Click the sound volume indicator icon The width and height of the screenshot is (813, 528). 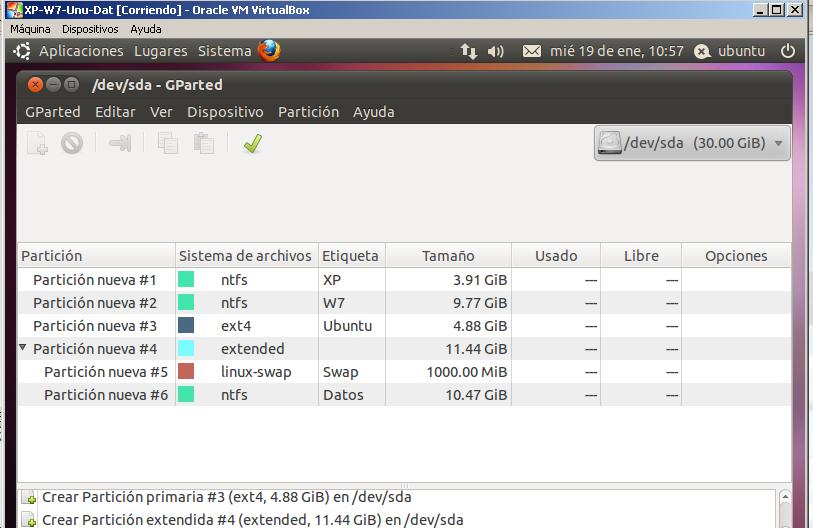(495, 51)
